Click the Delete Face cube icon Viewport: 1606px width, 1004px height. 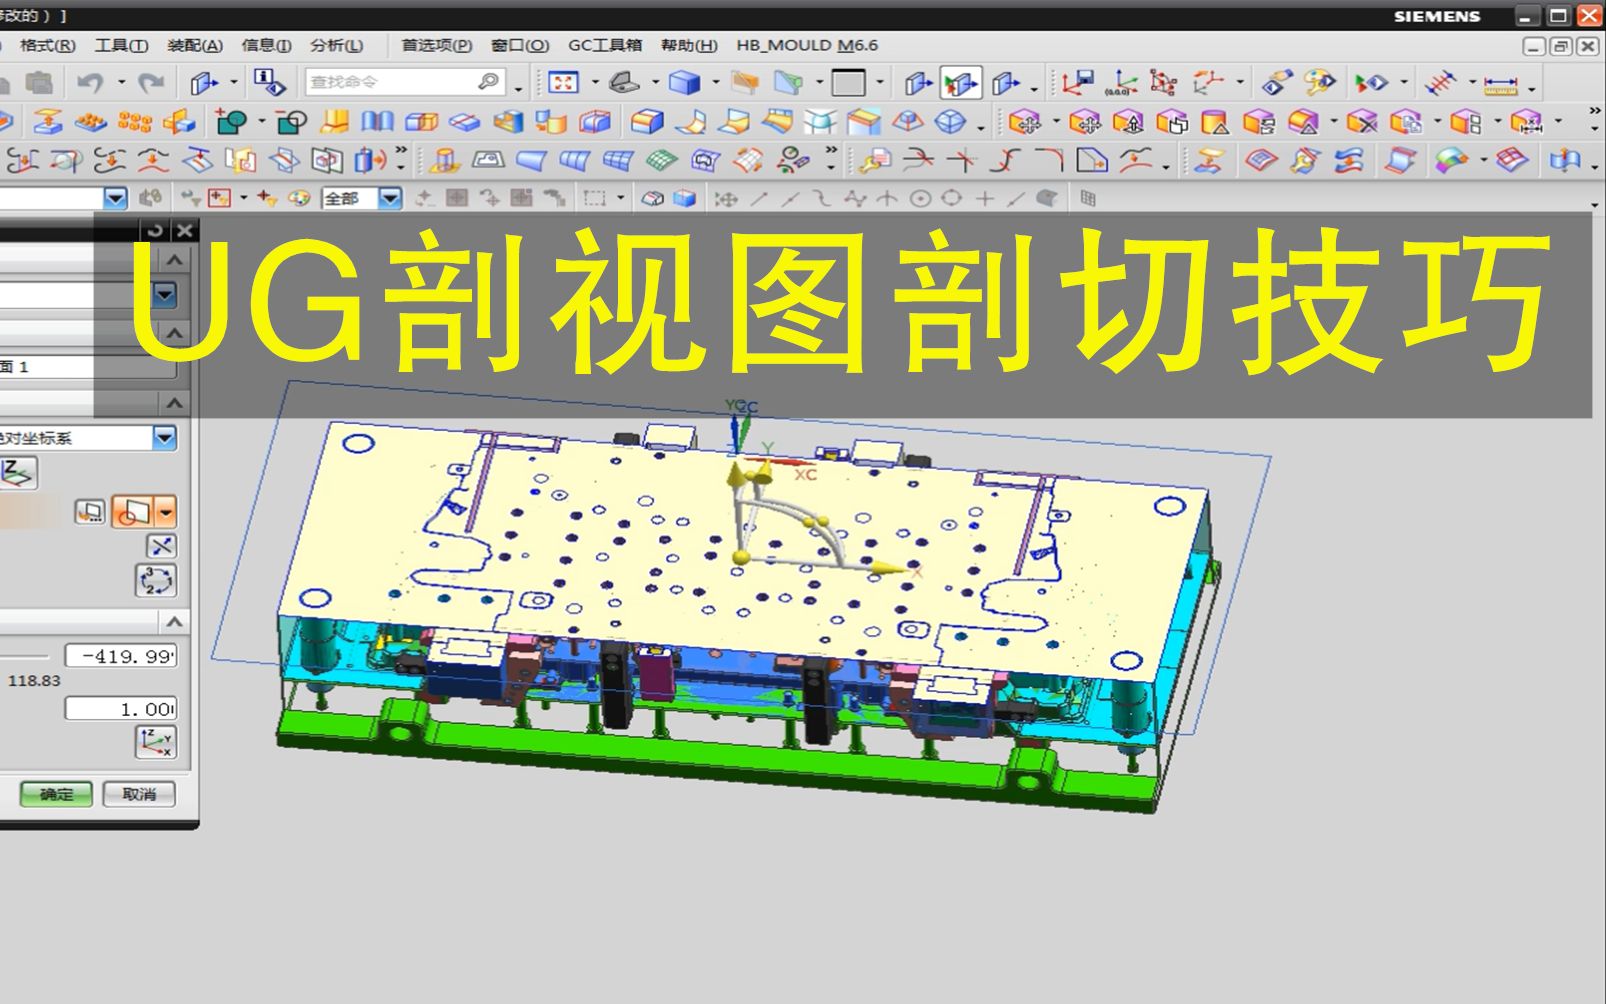coord(1361,122)
